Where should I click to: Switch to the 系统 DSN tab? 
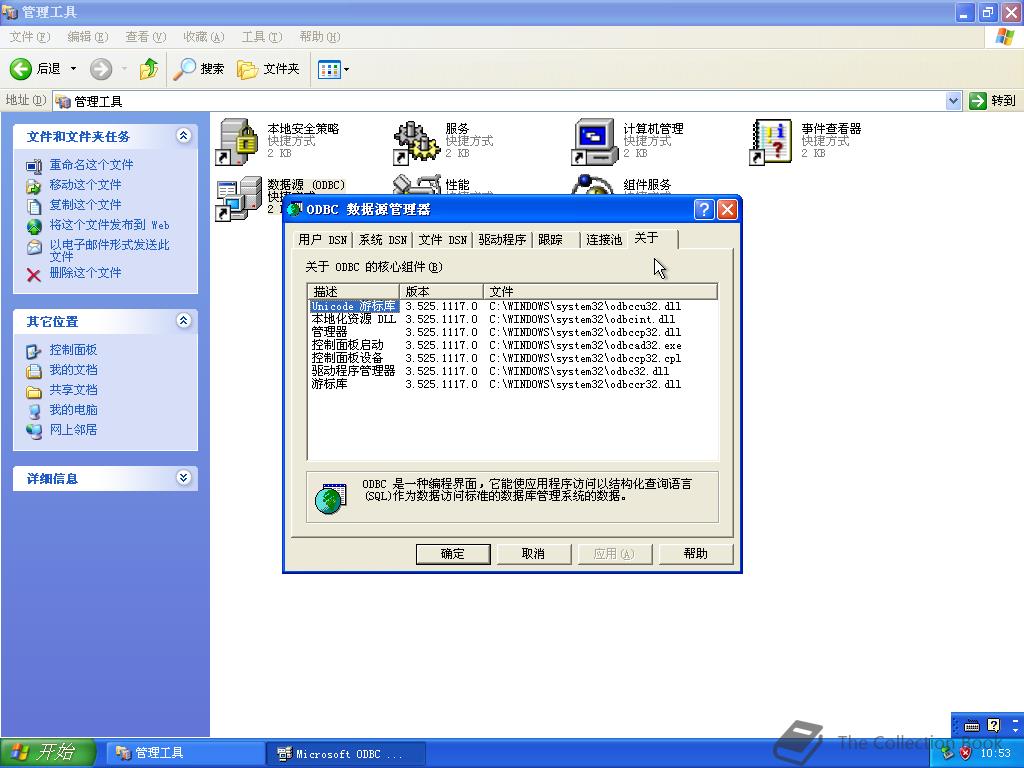coord(383,240)
